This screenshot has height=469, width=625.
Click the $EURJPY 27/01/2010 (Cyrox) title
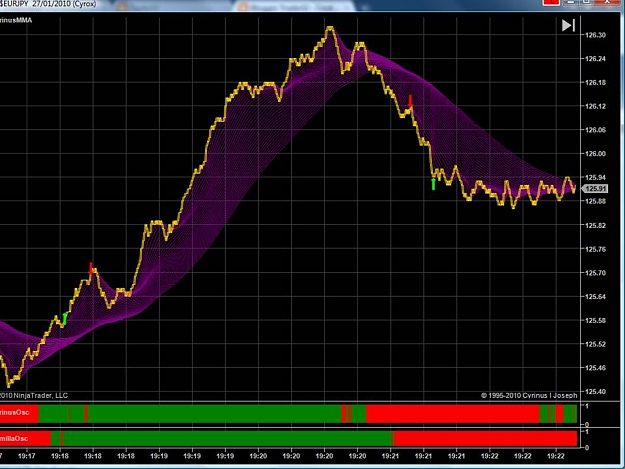[x=48, y=4]
